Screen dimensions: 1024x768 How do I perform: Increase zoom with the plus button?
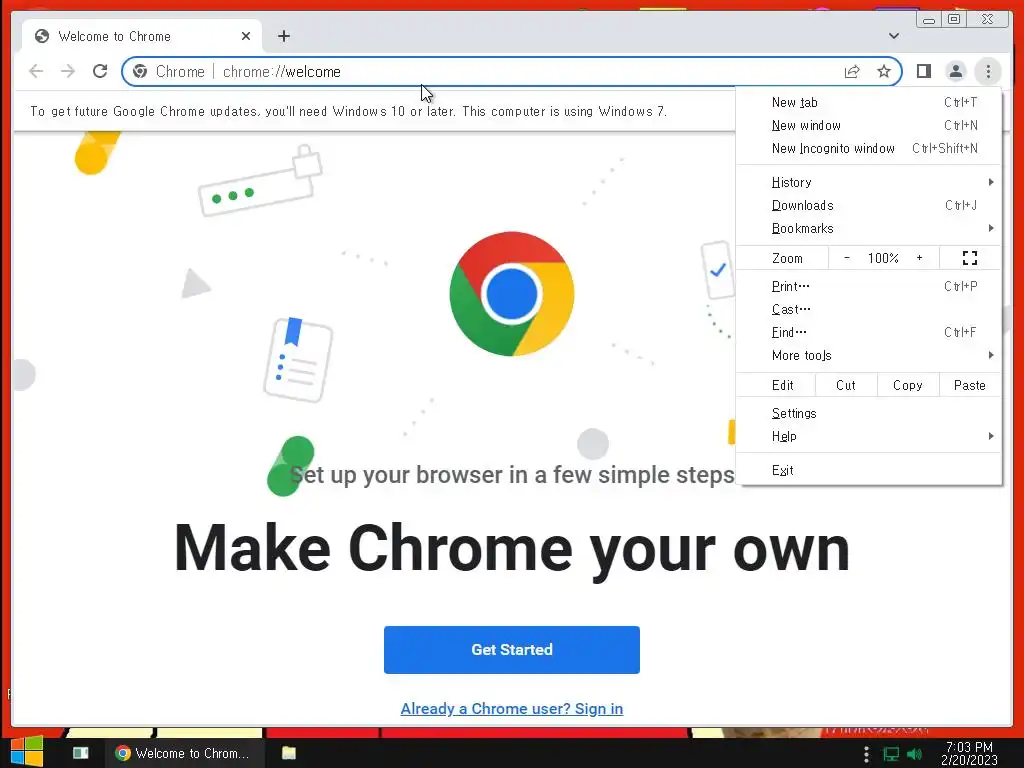pos(920,258)
